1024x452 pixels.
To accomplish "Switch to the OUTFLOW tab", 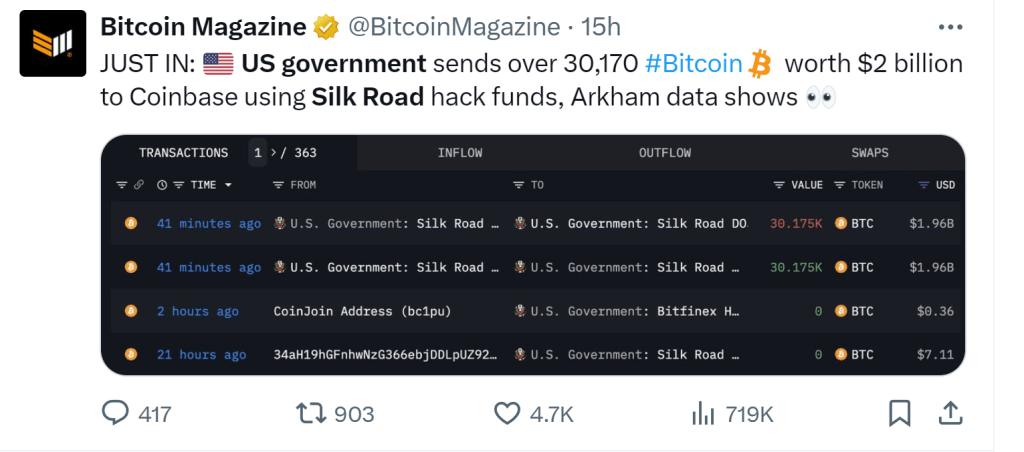I will [x=664, y=153].
